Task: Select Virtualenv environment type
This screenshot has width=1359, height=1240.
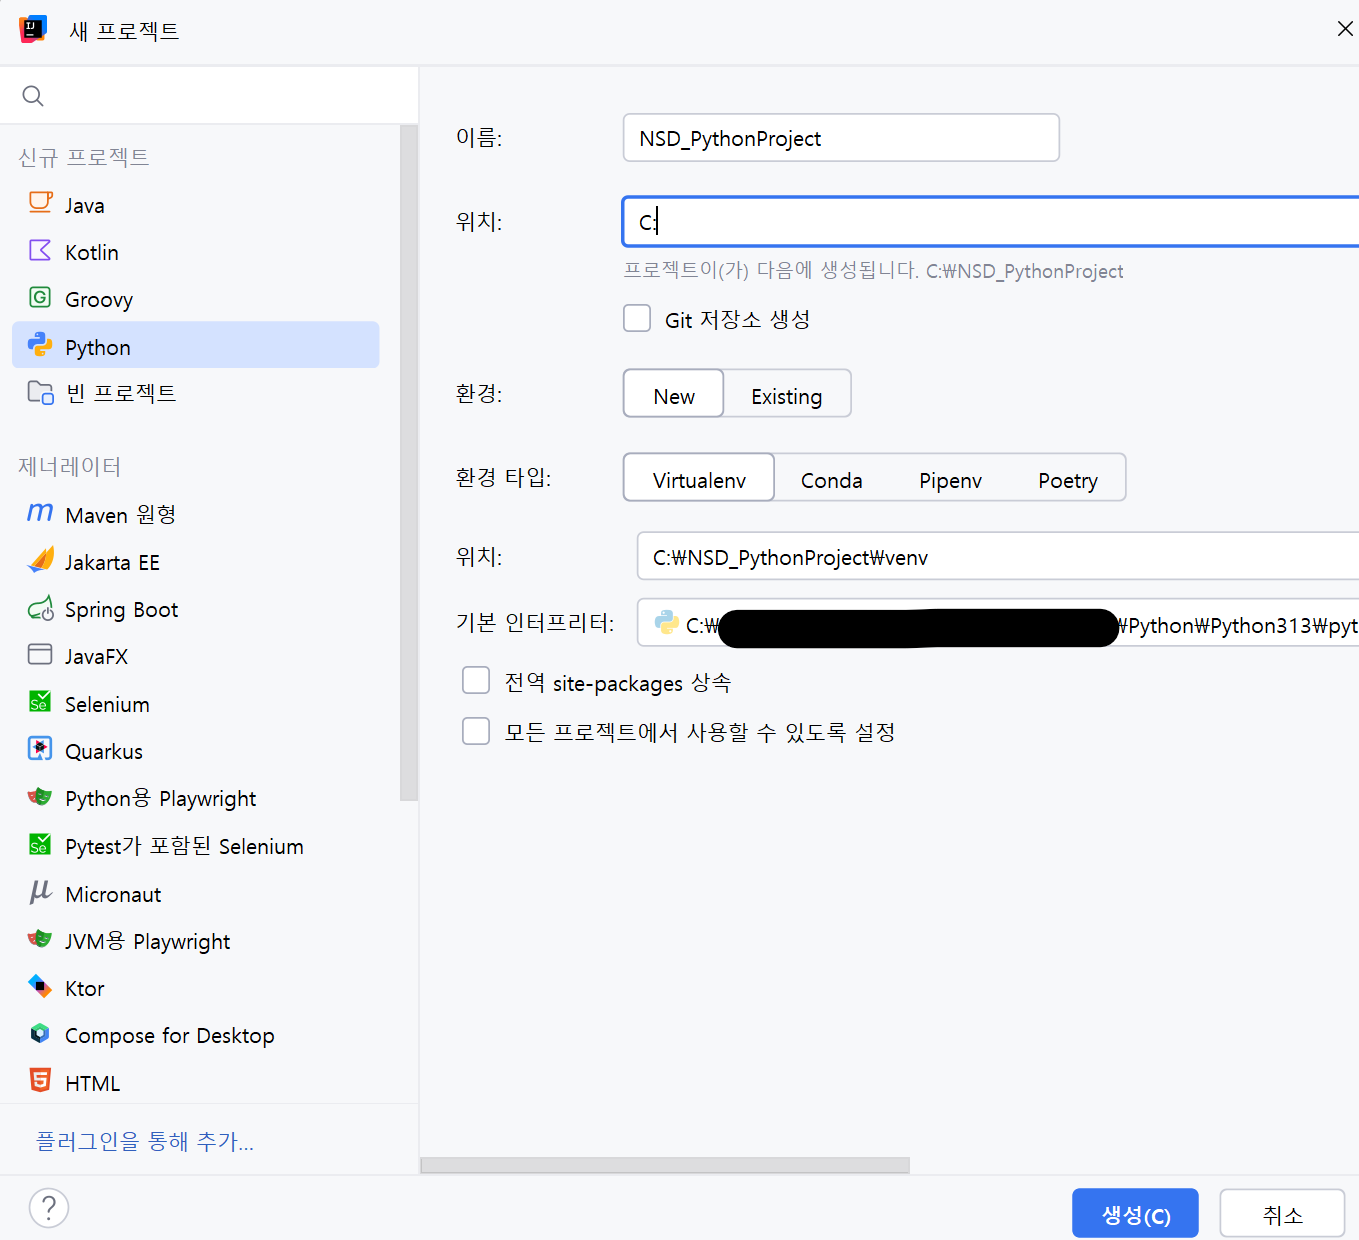Action: click(699, 478)
